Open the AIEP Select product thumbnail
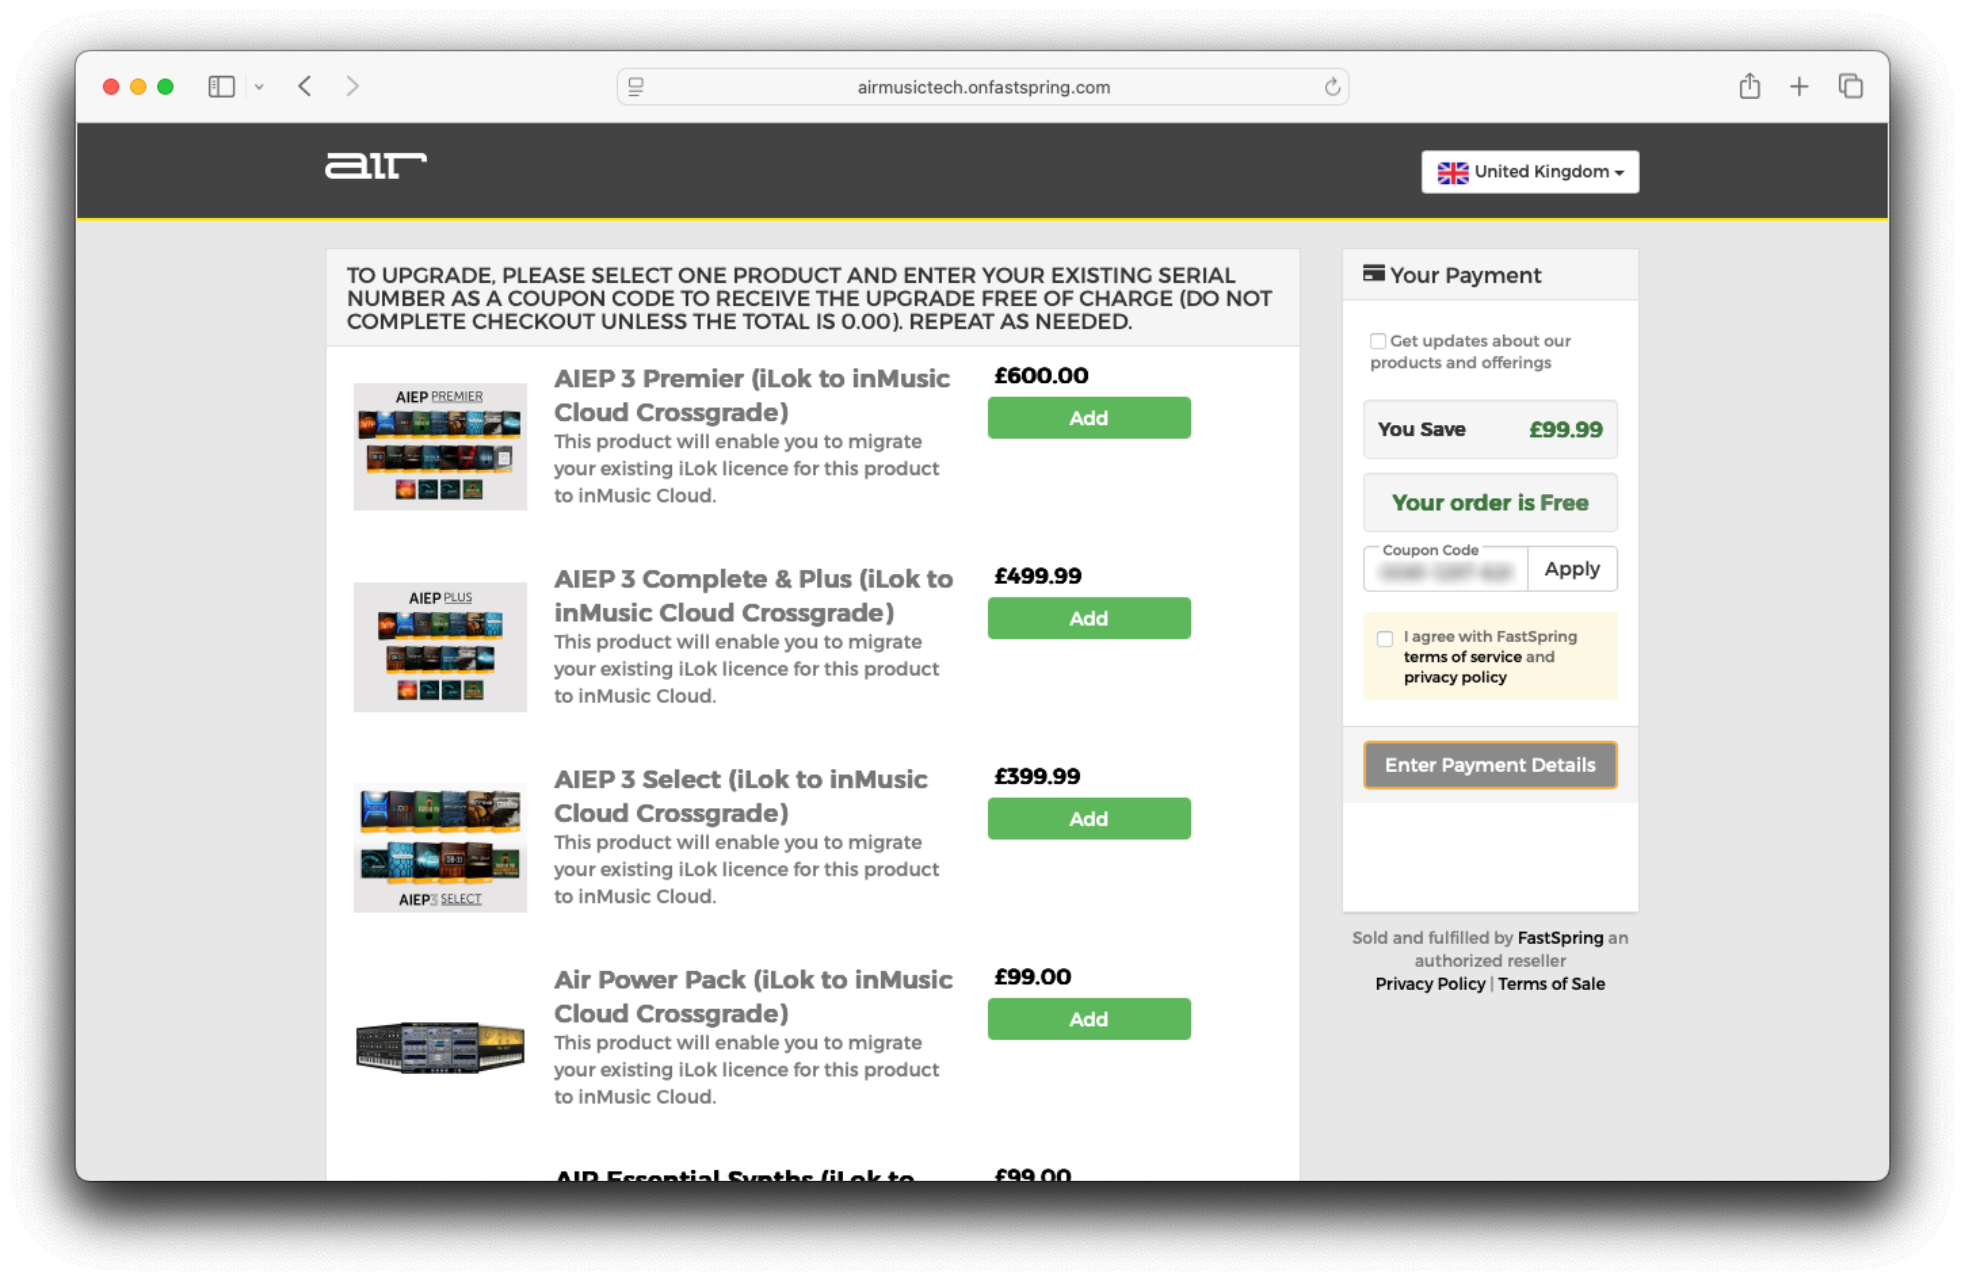The width and height of the screenshot is (1965, 1281). tap(440, 847)
